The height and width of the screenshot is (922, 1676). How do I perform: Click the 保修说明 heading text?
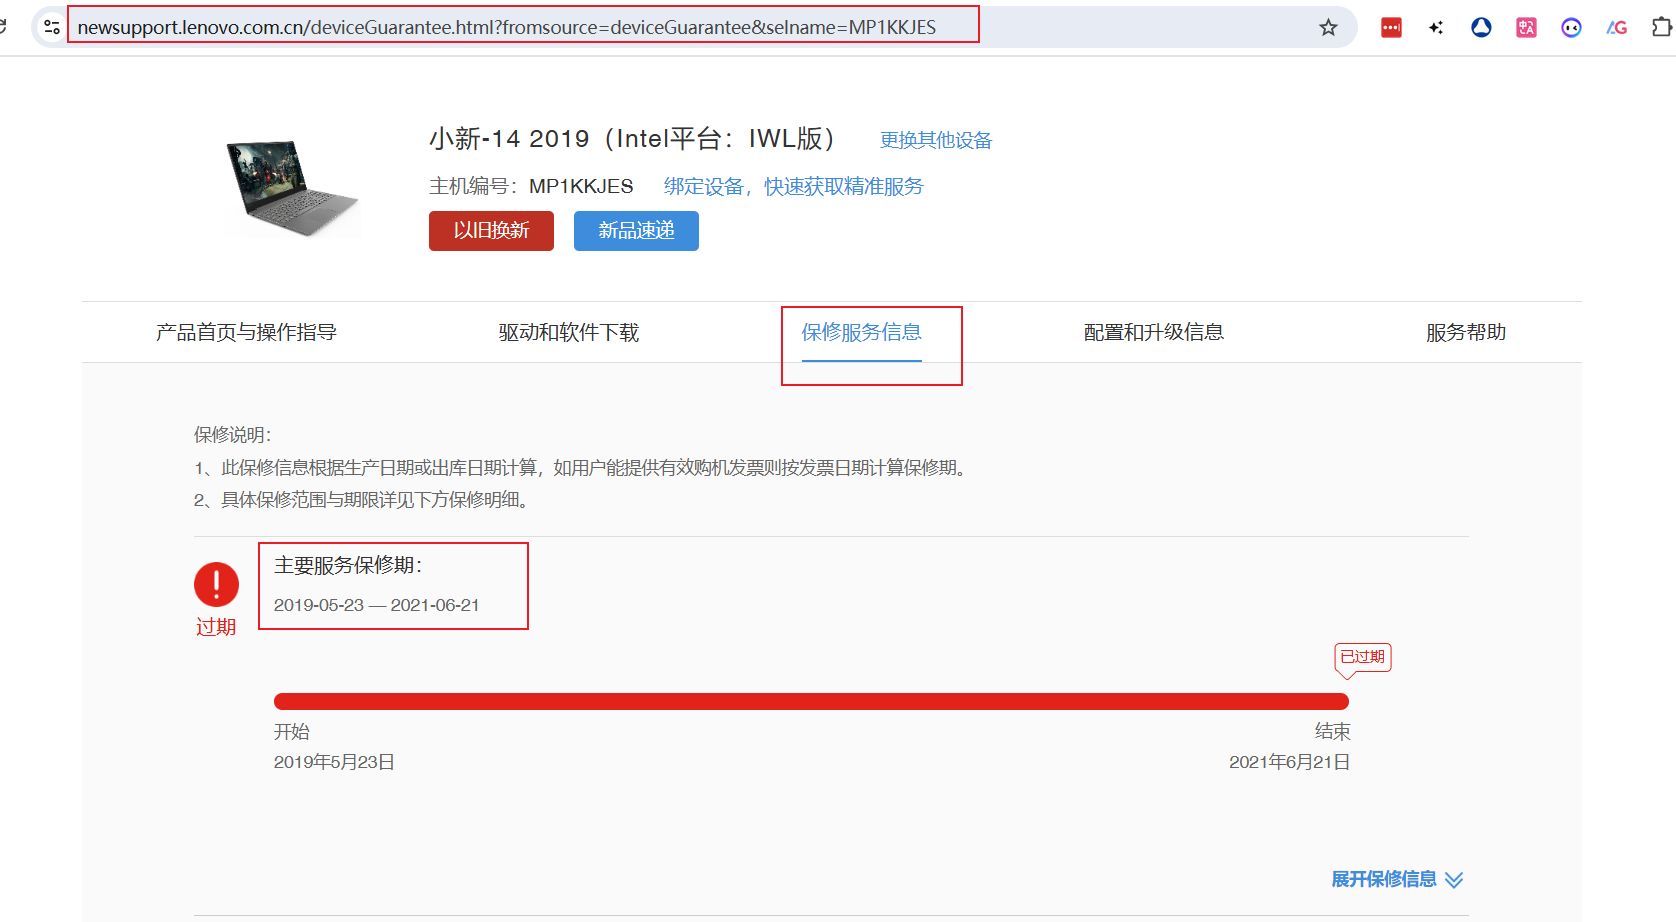233,435
